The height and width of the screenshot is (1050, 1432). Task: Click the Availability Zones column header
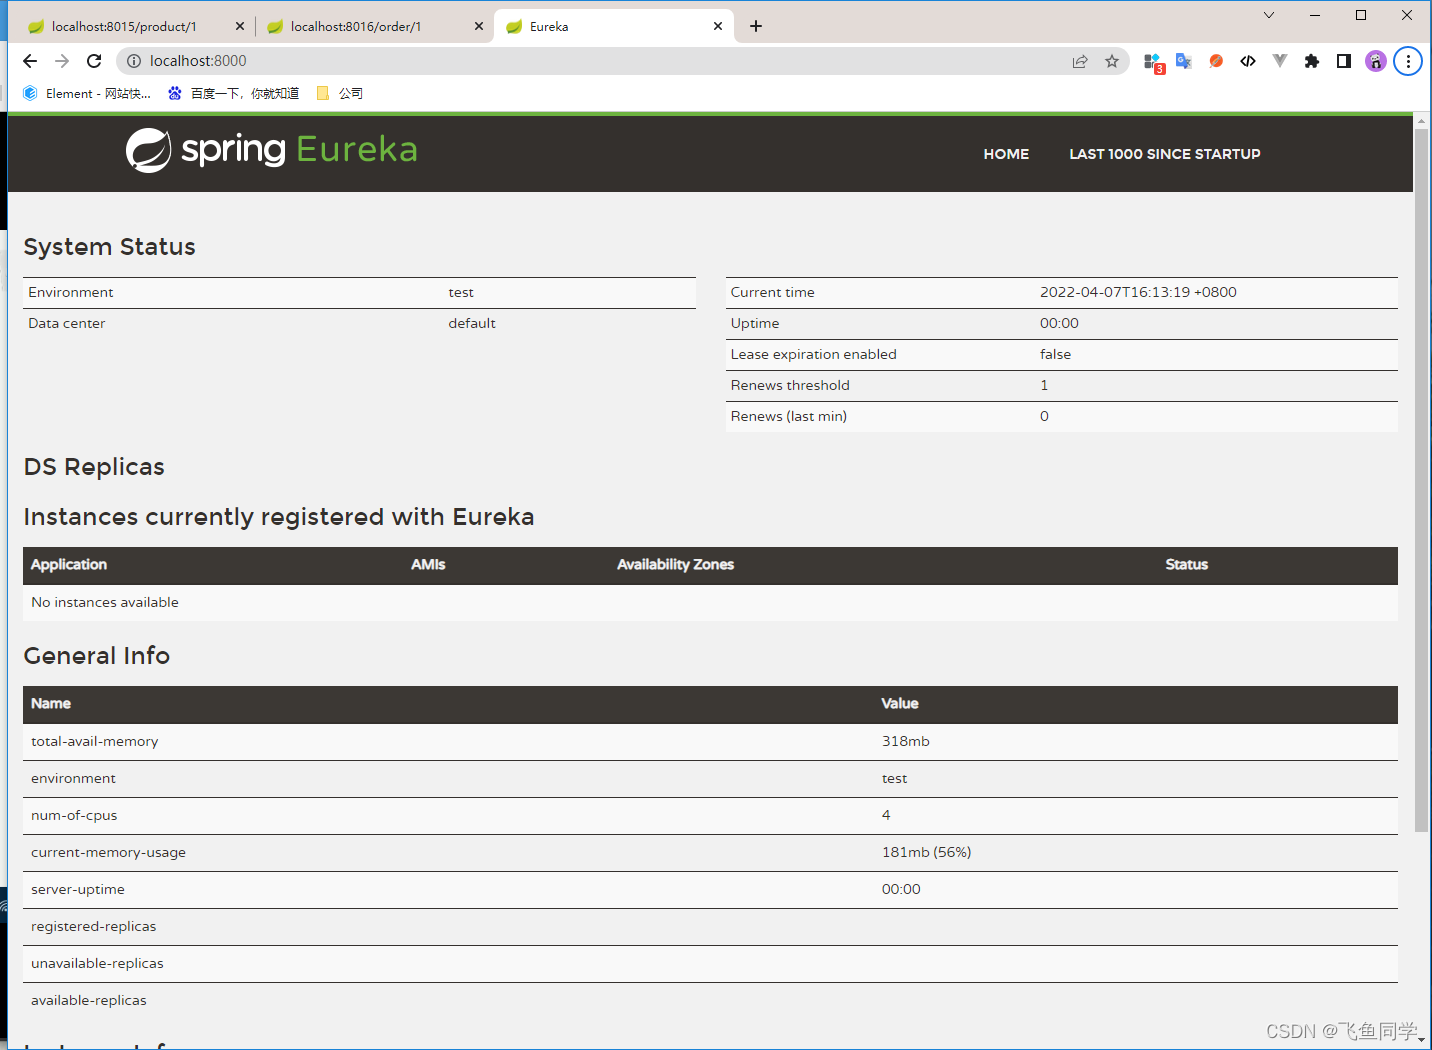coord(675,565)
